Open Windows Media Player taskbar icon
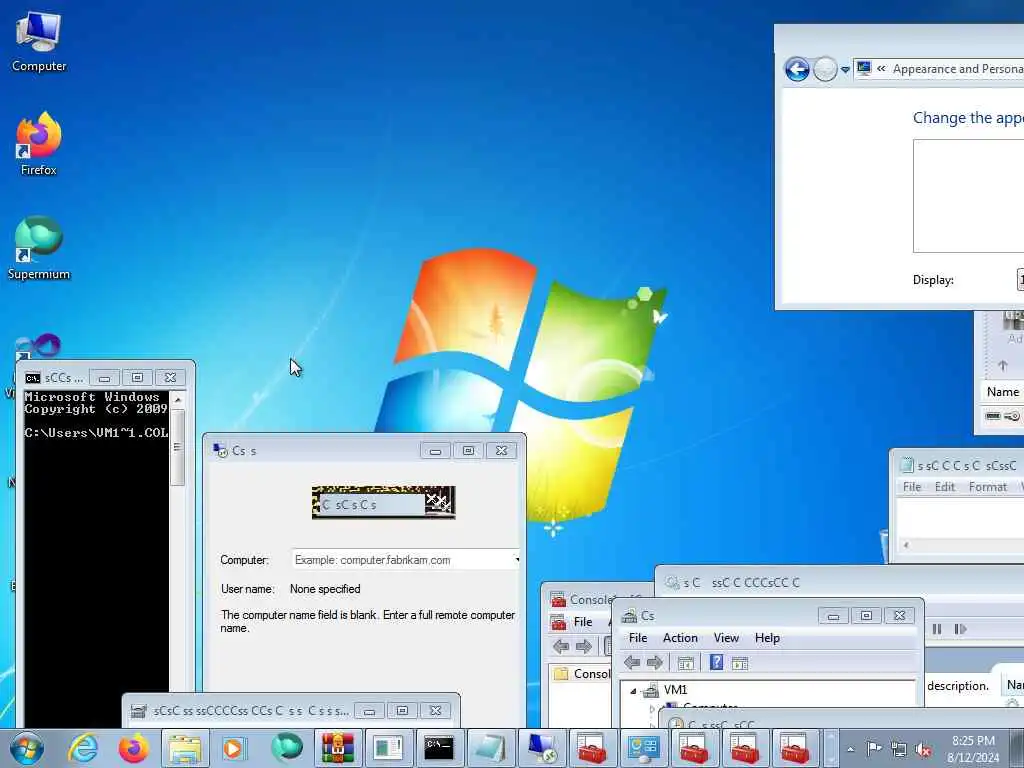The width and height of the screenshot is (1024, 768). [x=233, y=748]
